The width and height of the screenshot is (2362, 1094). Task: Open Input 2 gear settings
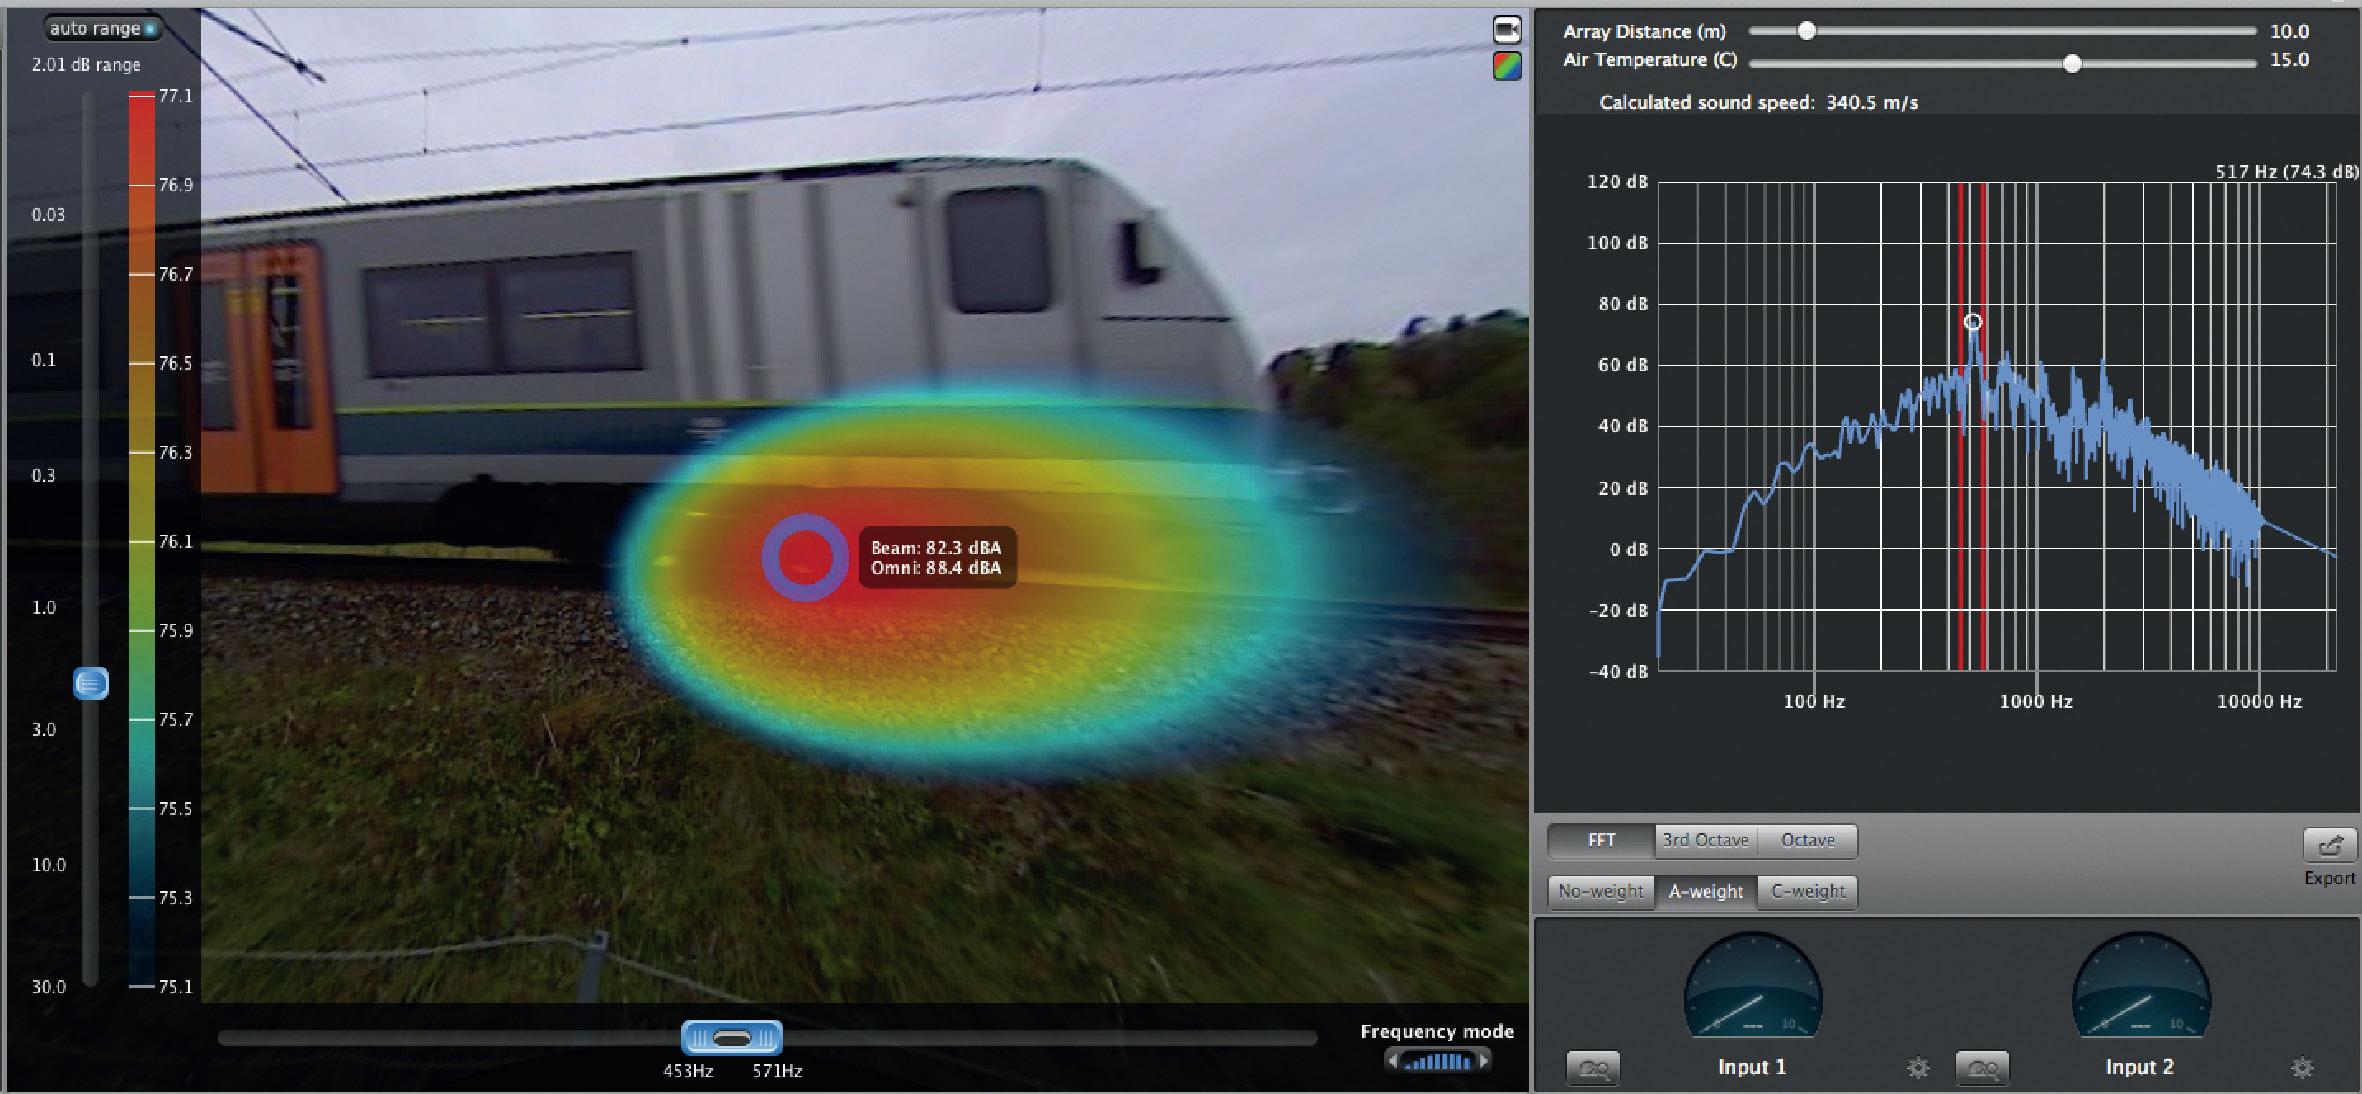point(2301,1068)
